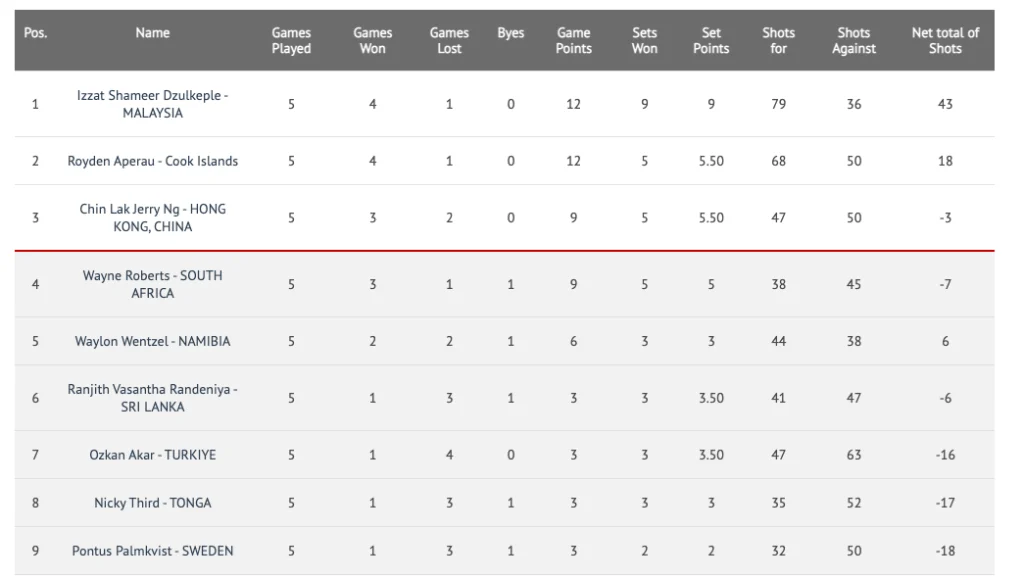
Task: Click the Pos. column header
Action: pos(36,33)
